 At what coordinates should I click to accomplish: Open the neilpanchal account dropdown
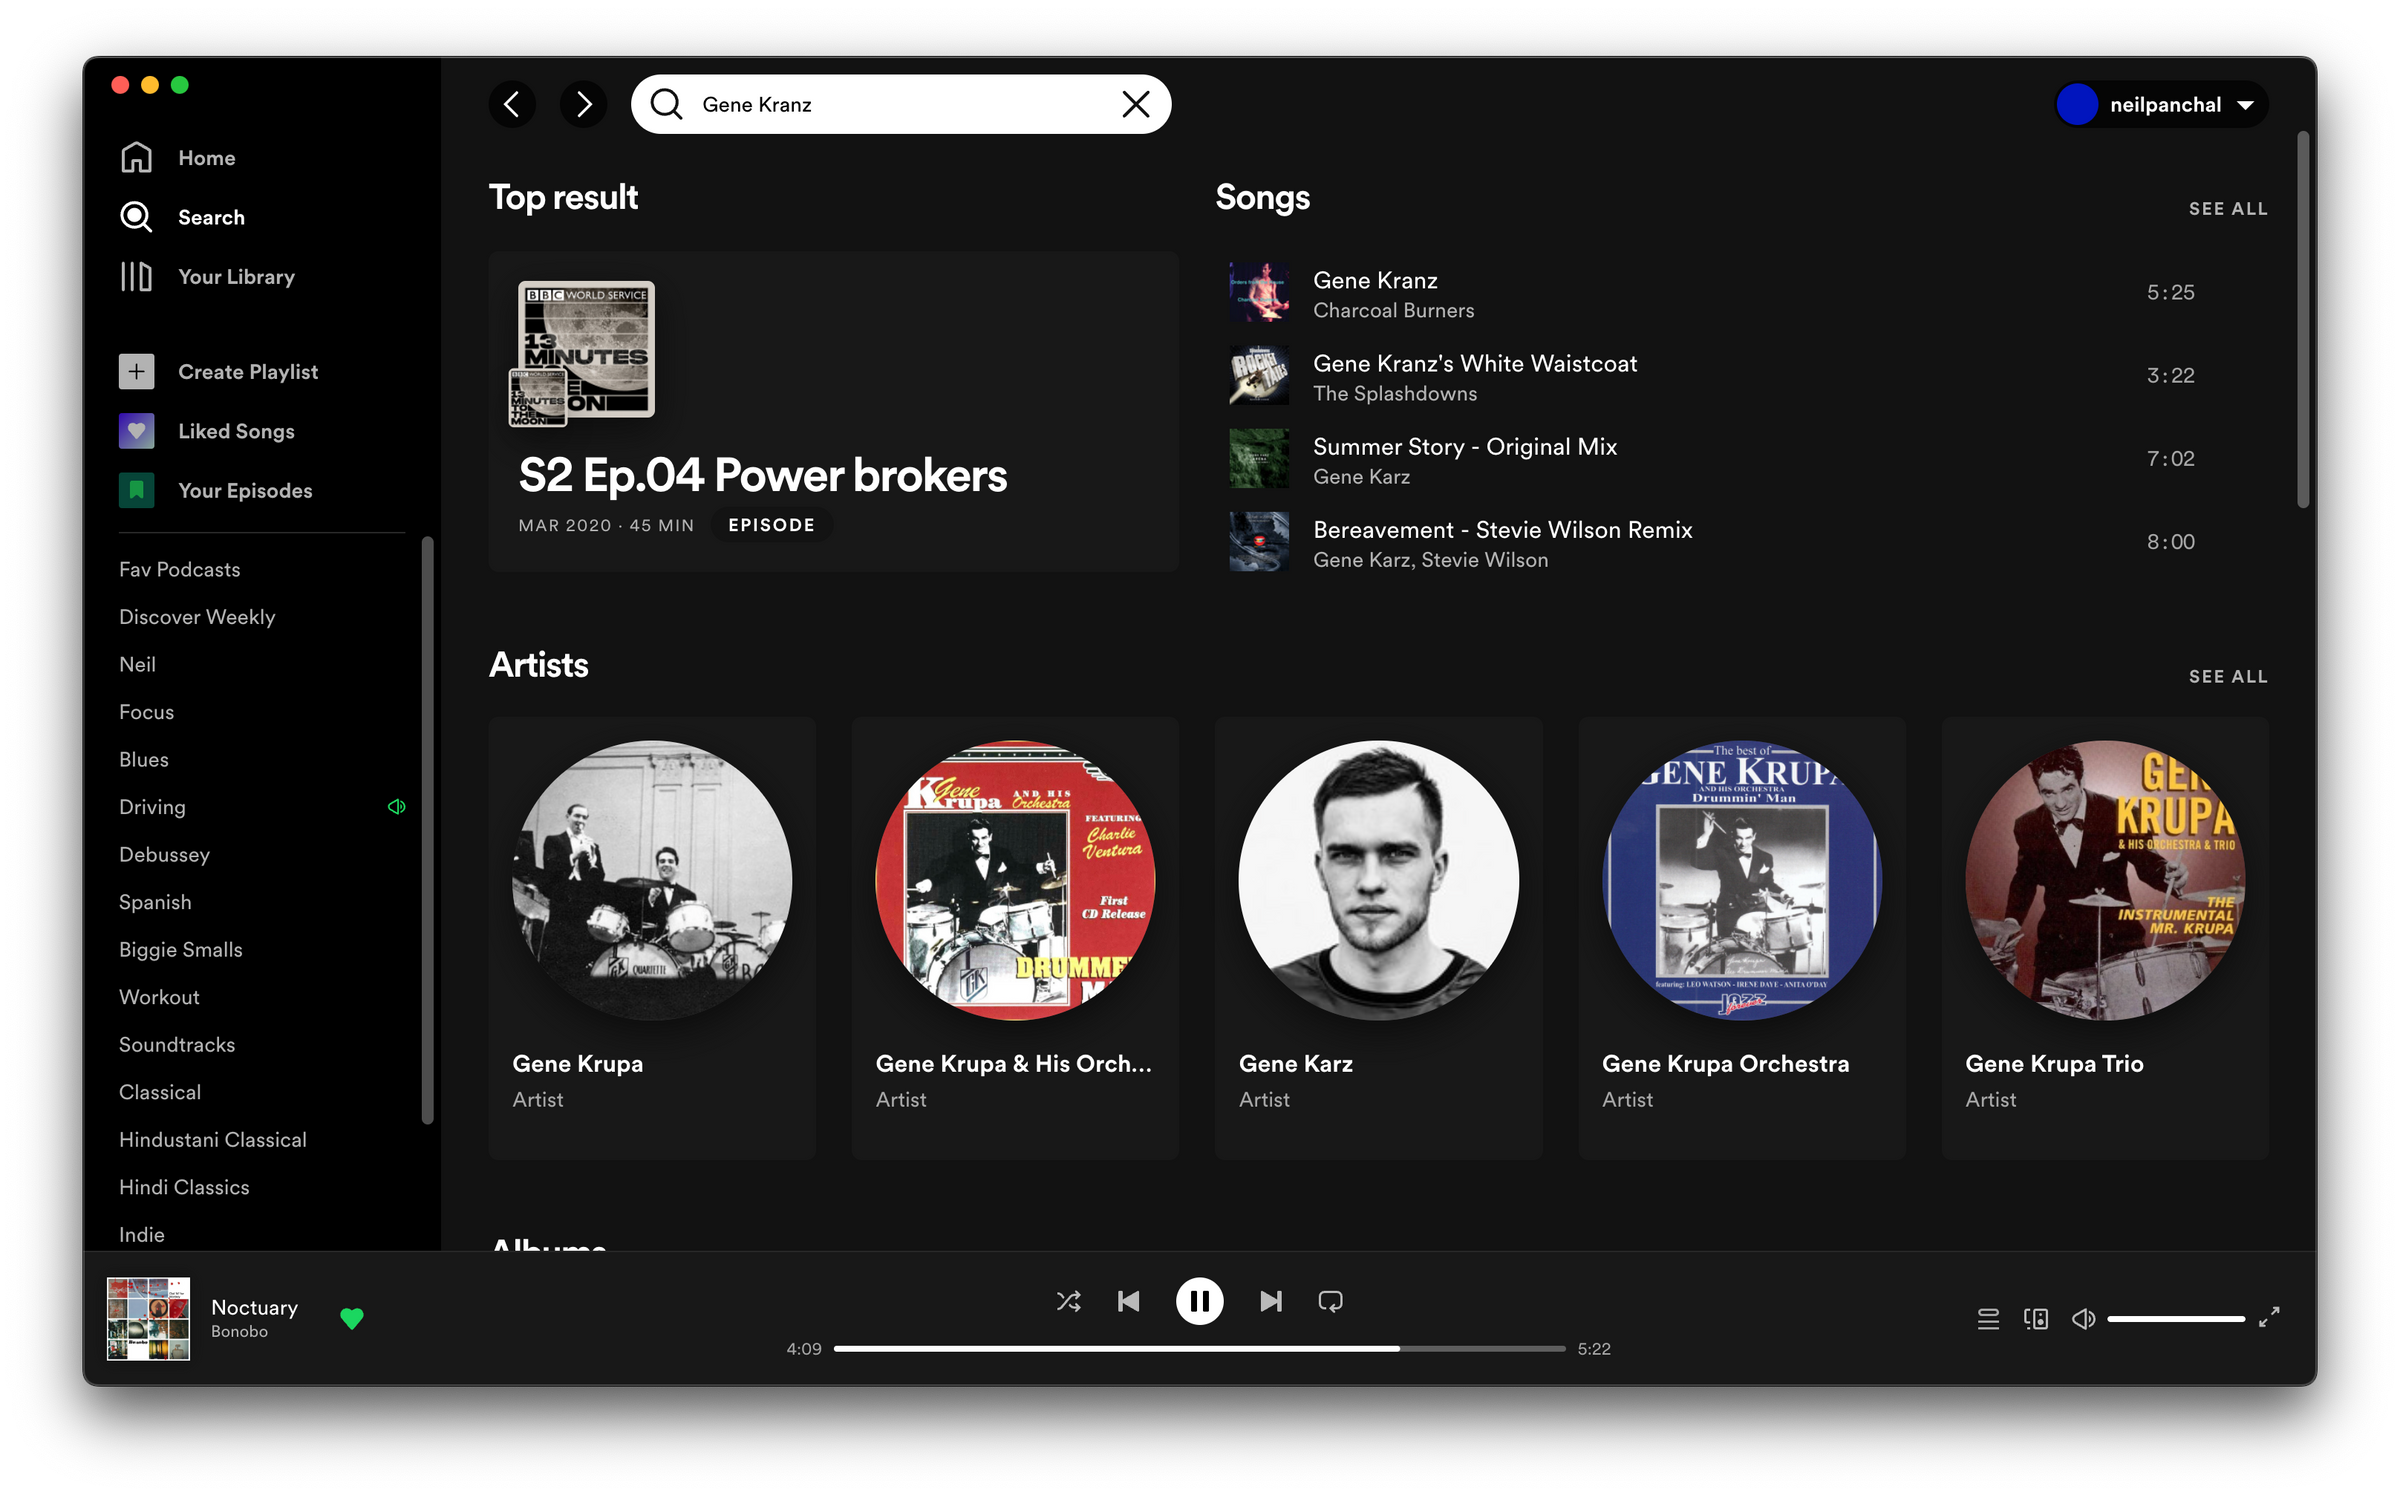pos(2161,104)
